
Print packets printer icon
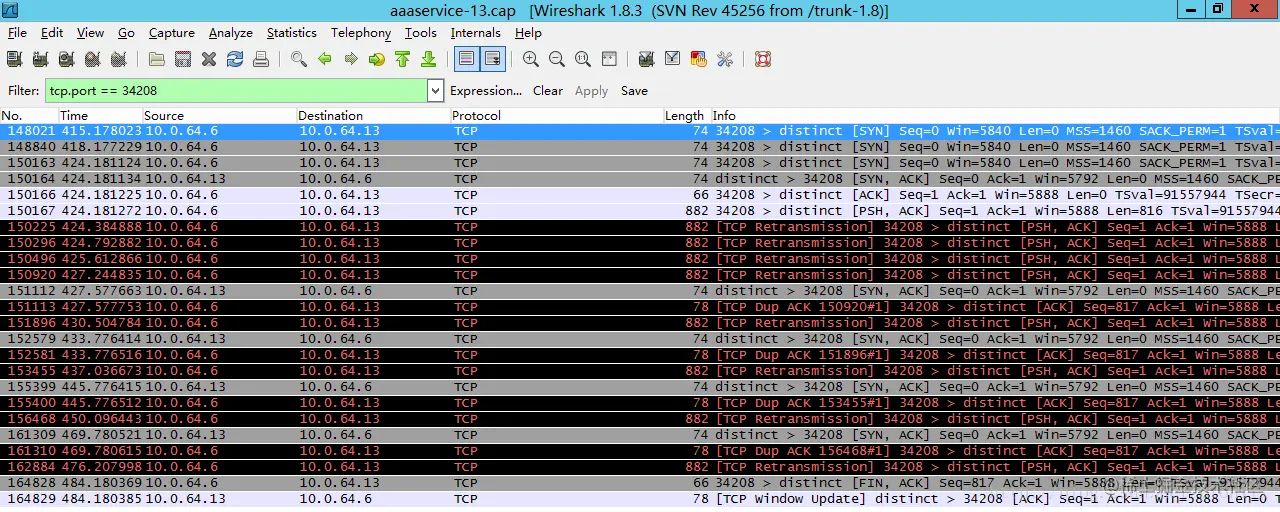pos(261,59)
